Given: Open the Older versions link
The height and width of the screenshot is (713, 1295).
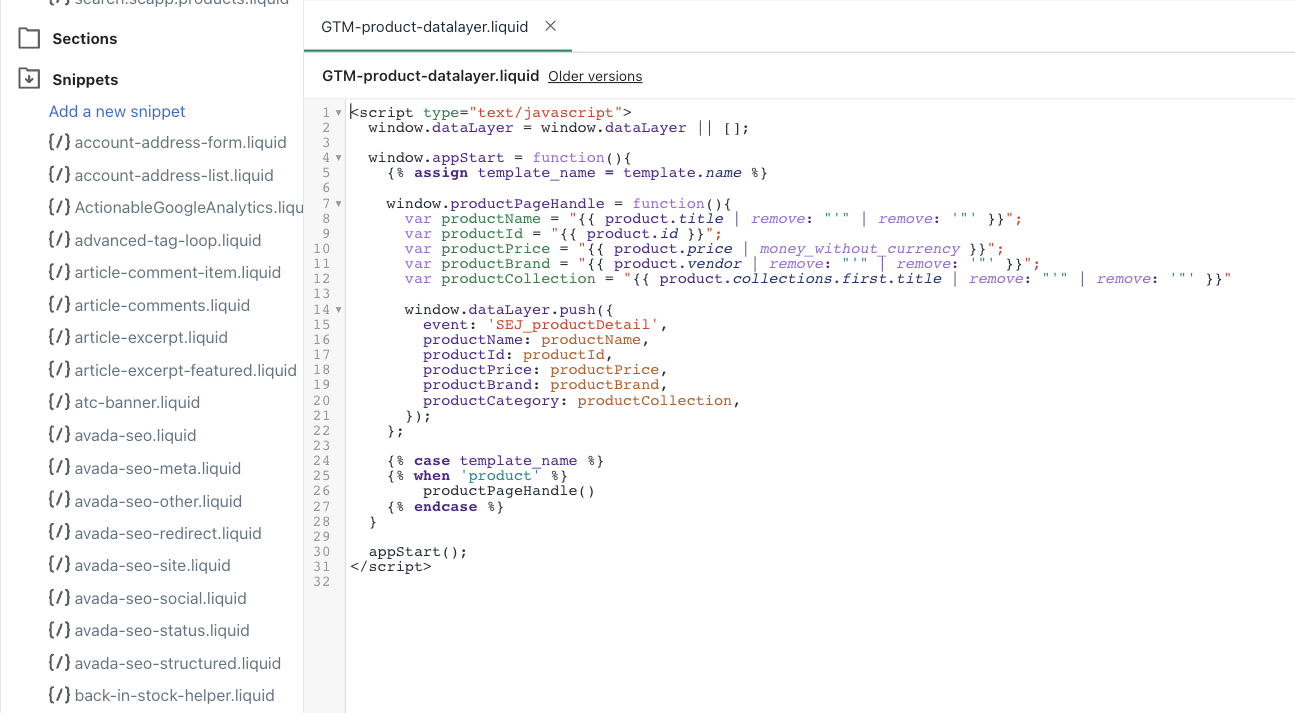Looking at the screenshot, I should point(594,75).
